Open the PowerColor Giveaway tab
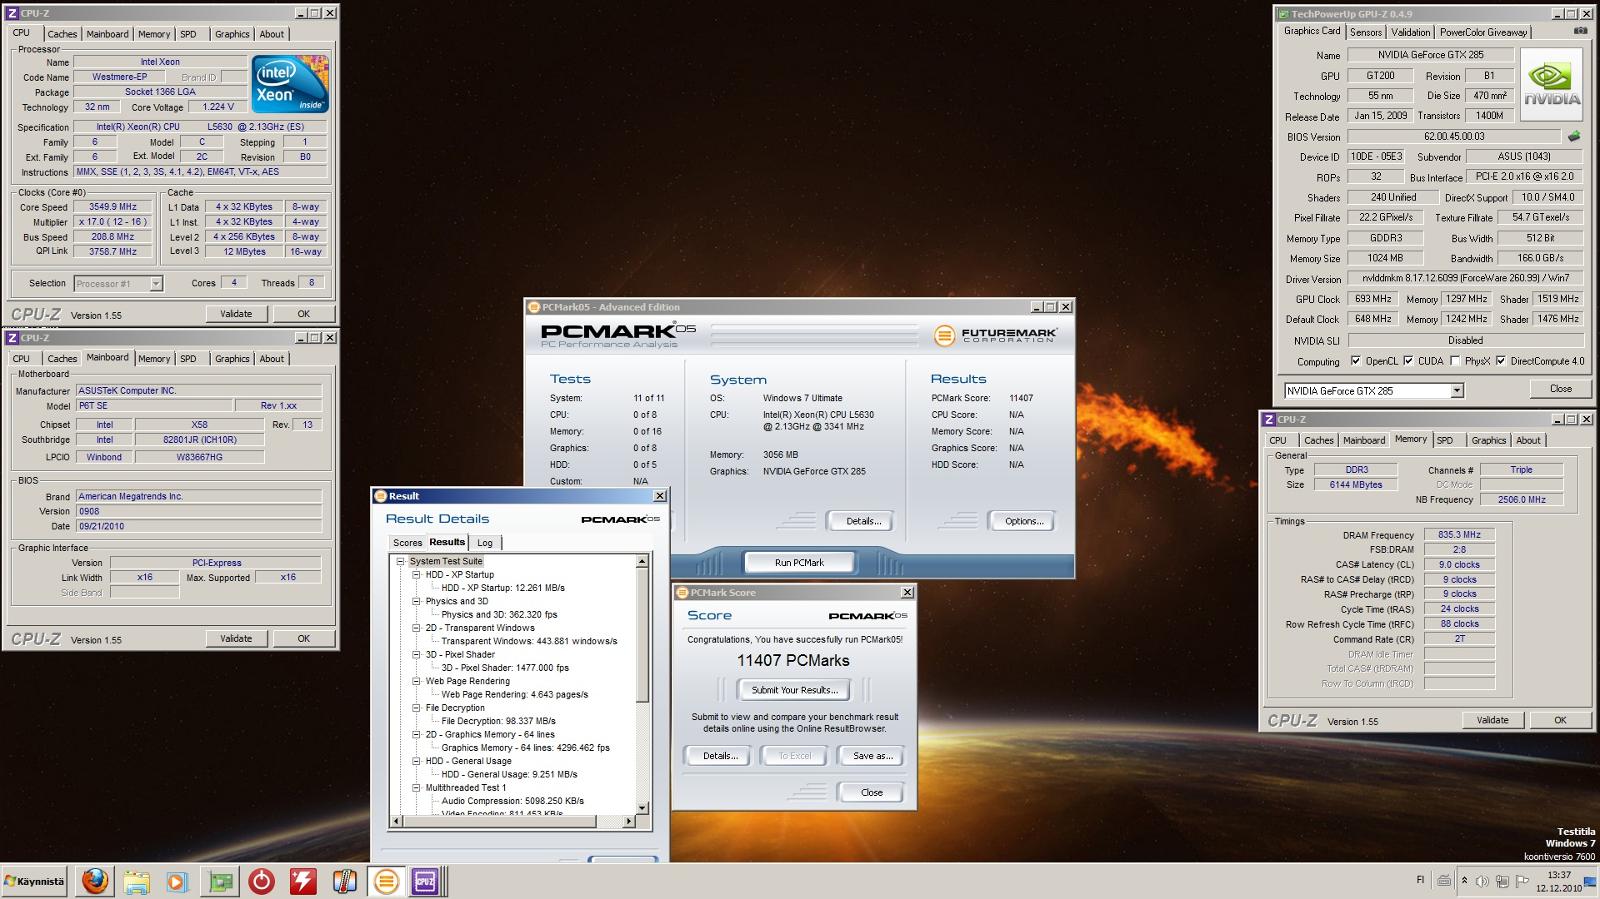The width and height of the screenshot is (1600, 899). (1483, 32)
